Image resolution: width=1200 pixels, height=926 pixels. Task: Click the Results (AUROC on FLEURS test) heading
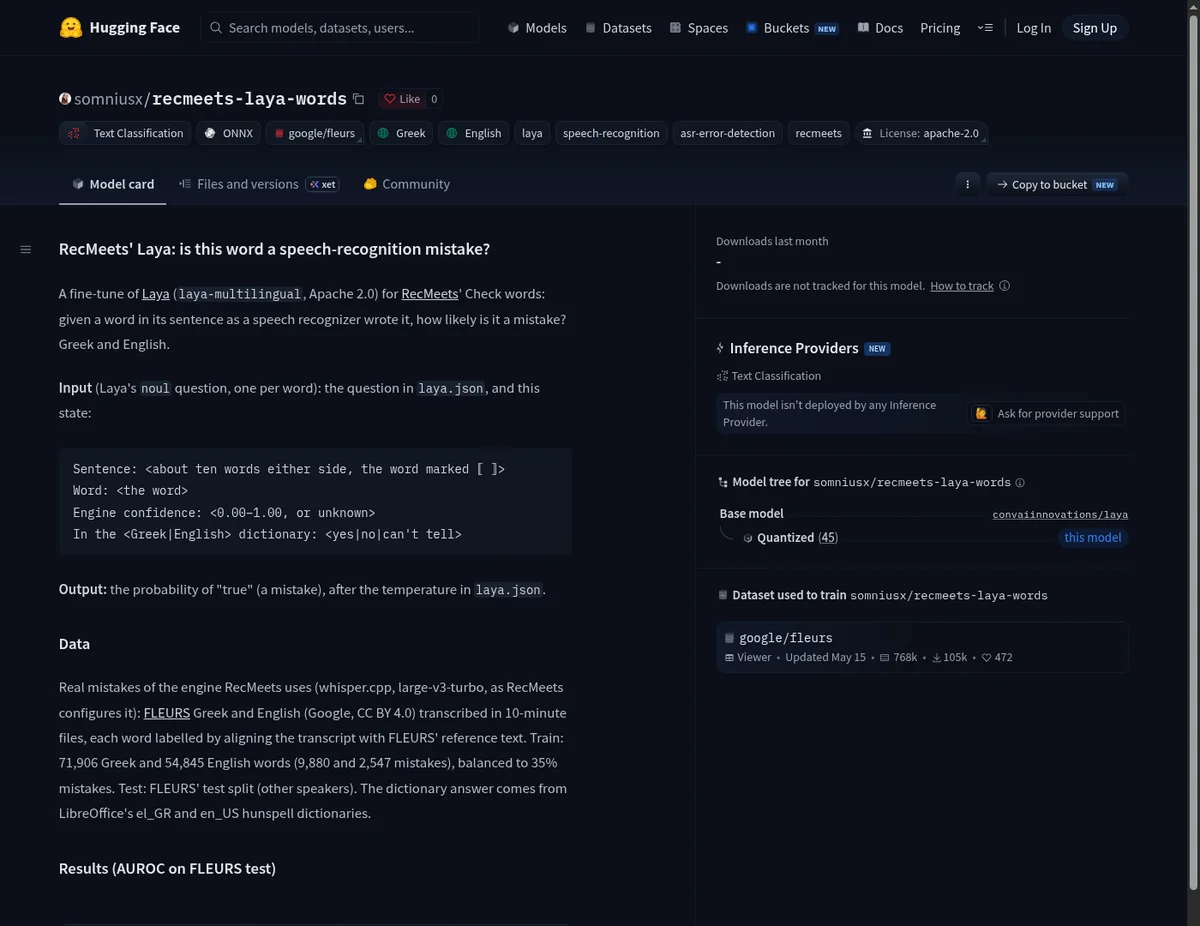point(167,869)
